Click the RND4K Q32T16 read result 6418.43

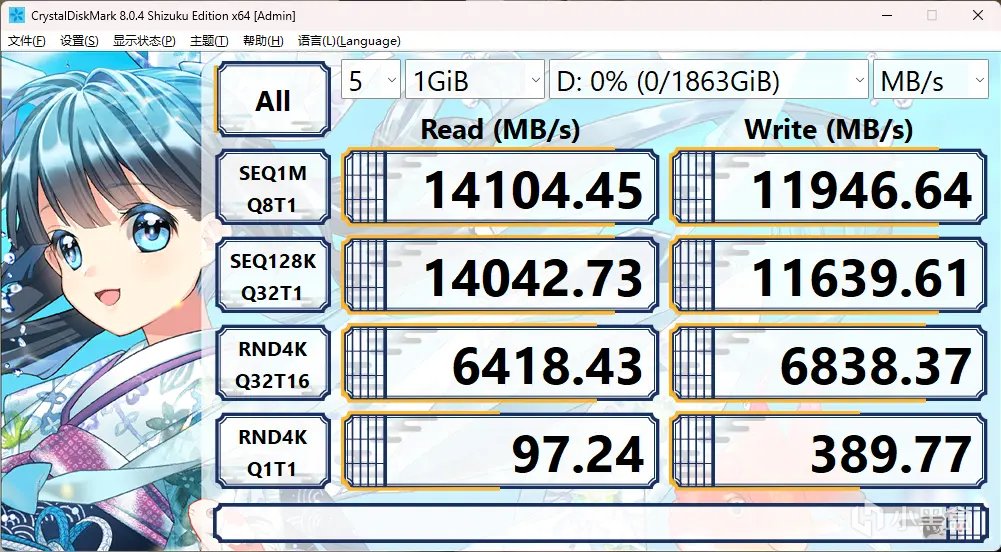(500, 364)
